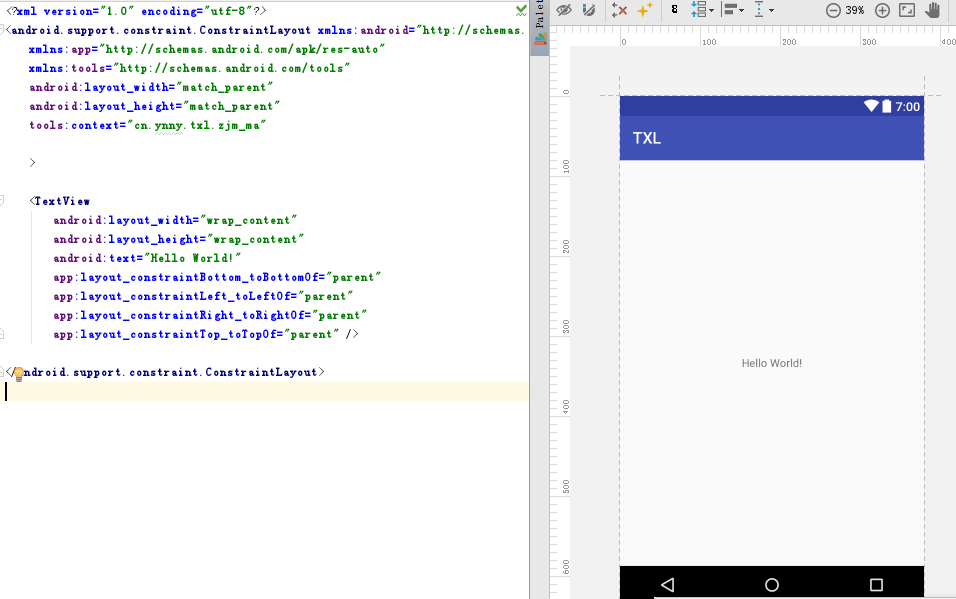Click the closing ConstraintLayout tag
This screenshot has width=956, height=599.
click(165, 372)
